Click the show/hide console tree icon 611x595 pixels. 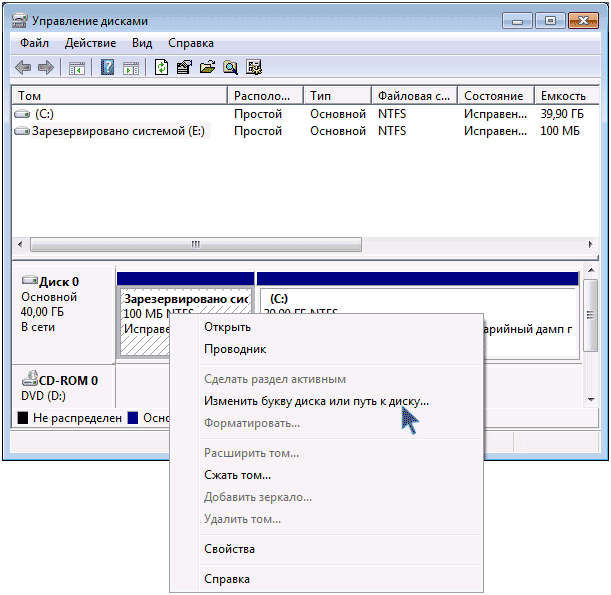pyautogui.click(x=76, y=68)
